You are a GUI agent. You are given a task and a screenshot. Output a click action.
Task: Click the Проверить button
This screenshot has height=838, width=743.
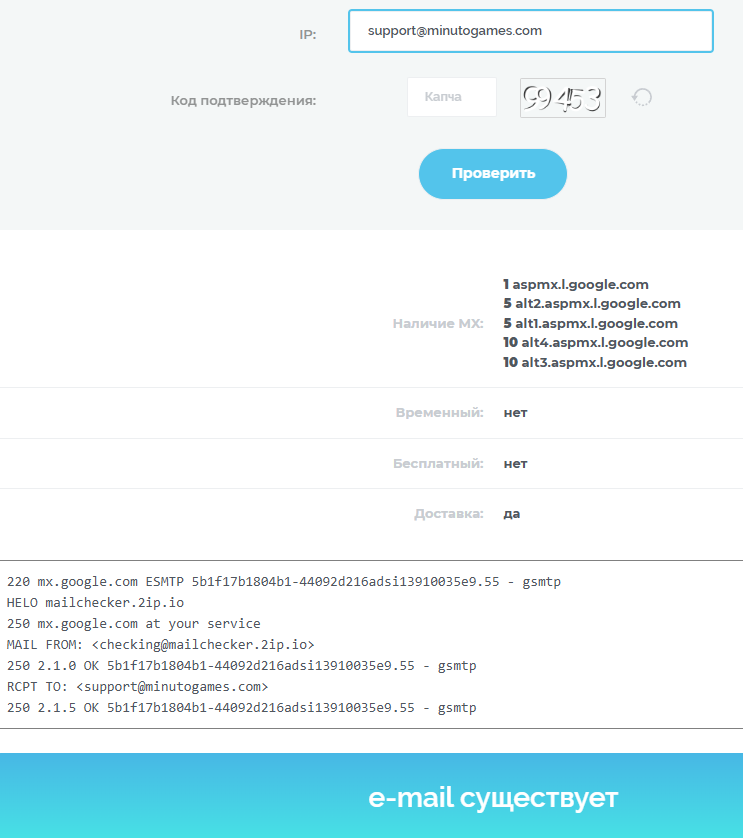493,174
